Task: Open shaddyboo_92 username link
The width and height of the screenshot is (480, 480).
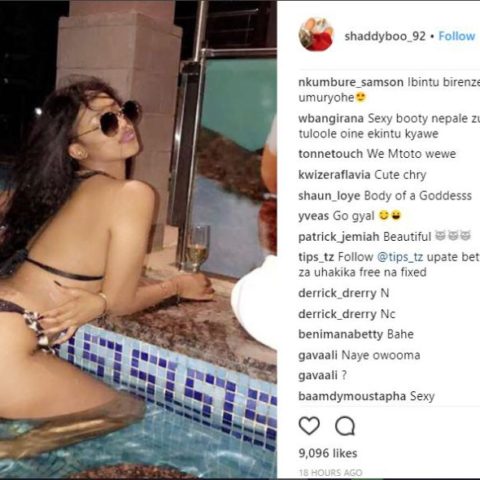Action: tap(385, 36)
